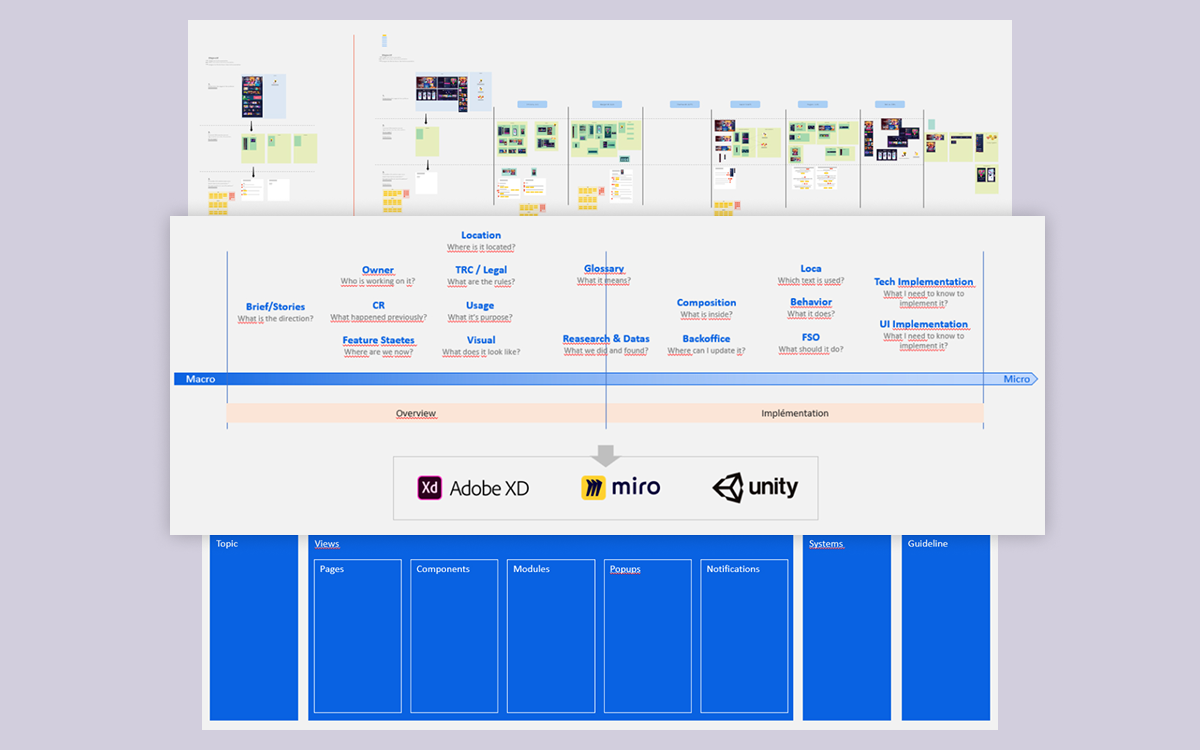Image resolution: width=1200 pixels, height=750 pixels.
Task: Click the Micro label on arrow
Action: tap(1017, 379)
